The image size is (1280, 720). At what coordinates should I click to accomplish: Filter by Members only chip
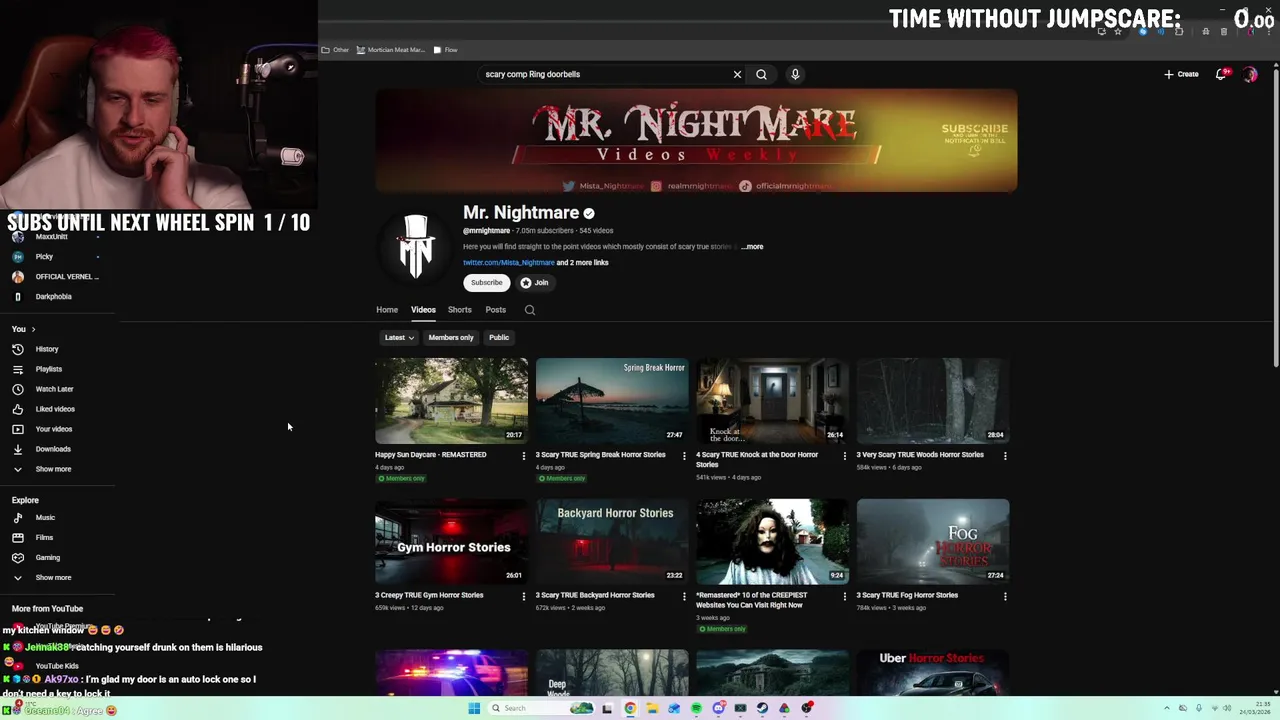451,338
